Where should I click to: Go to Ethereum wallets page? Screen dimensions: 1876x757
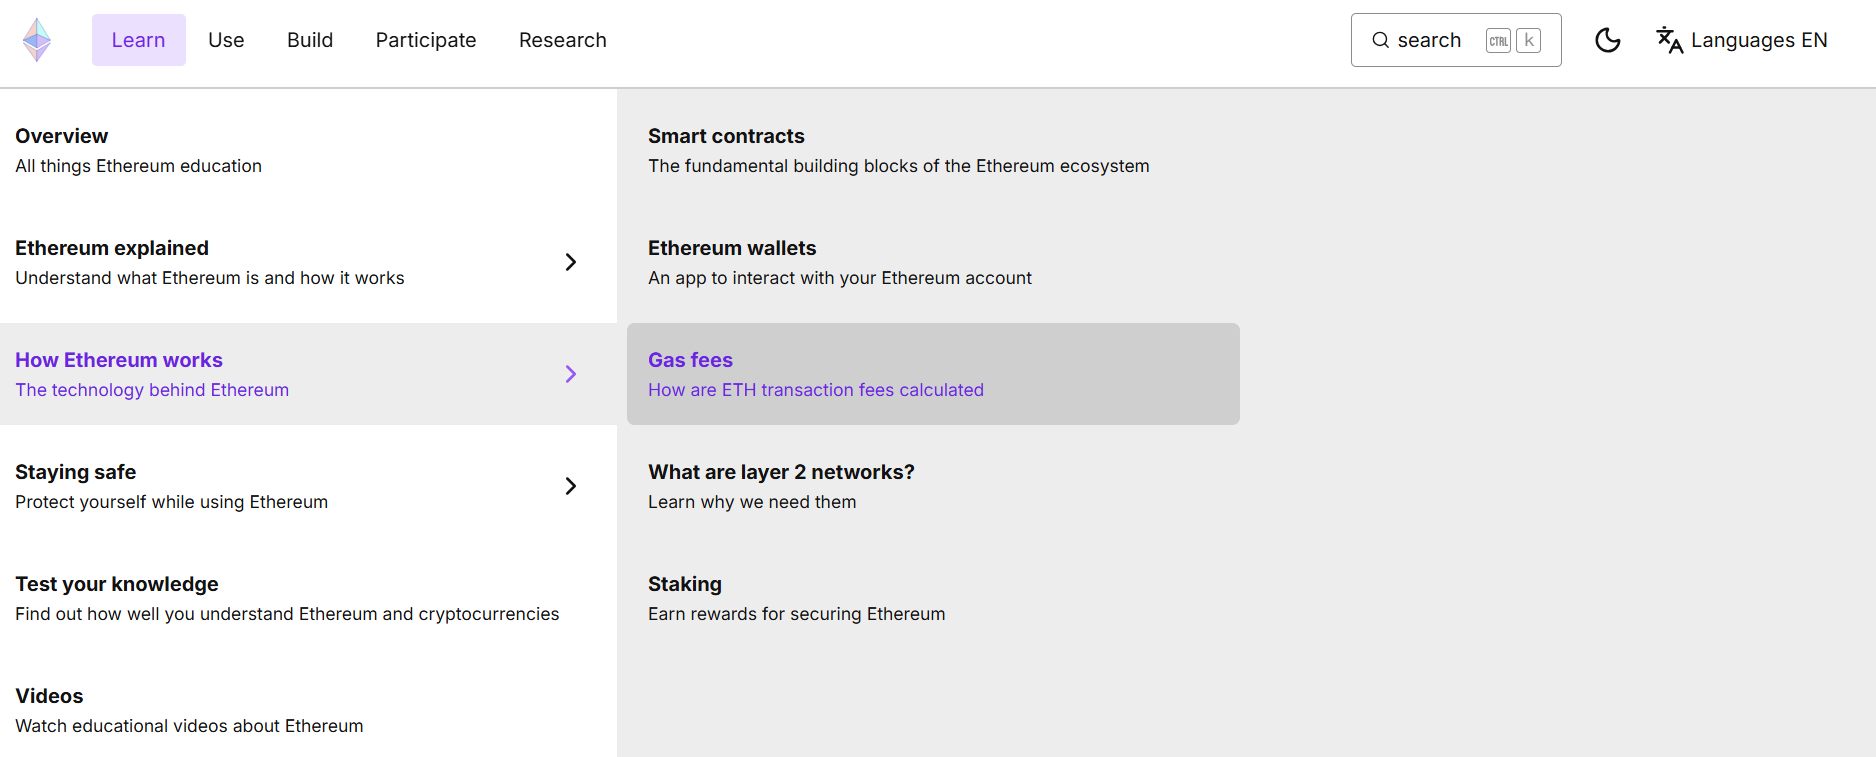tap(933, 262)
